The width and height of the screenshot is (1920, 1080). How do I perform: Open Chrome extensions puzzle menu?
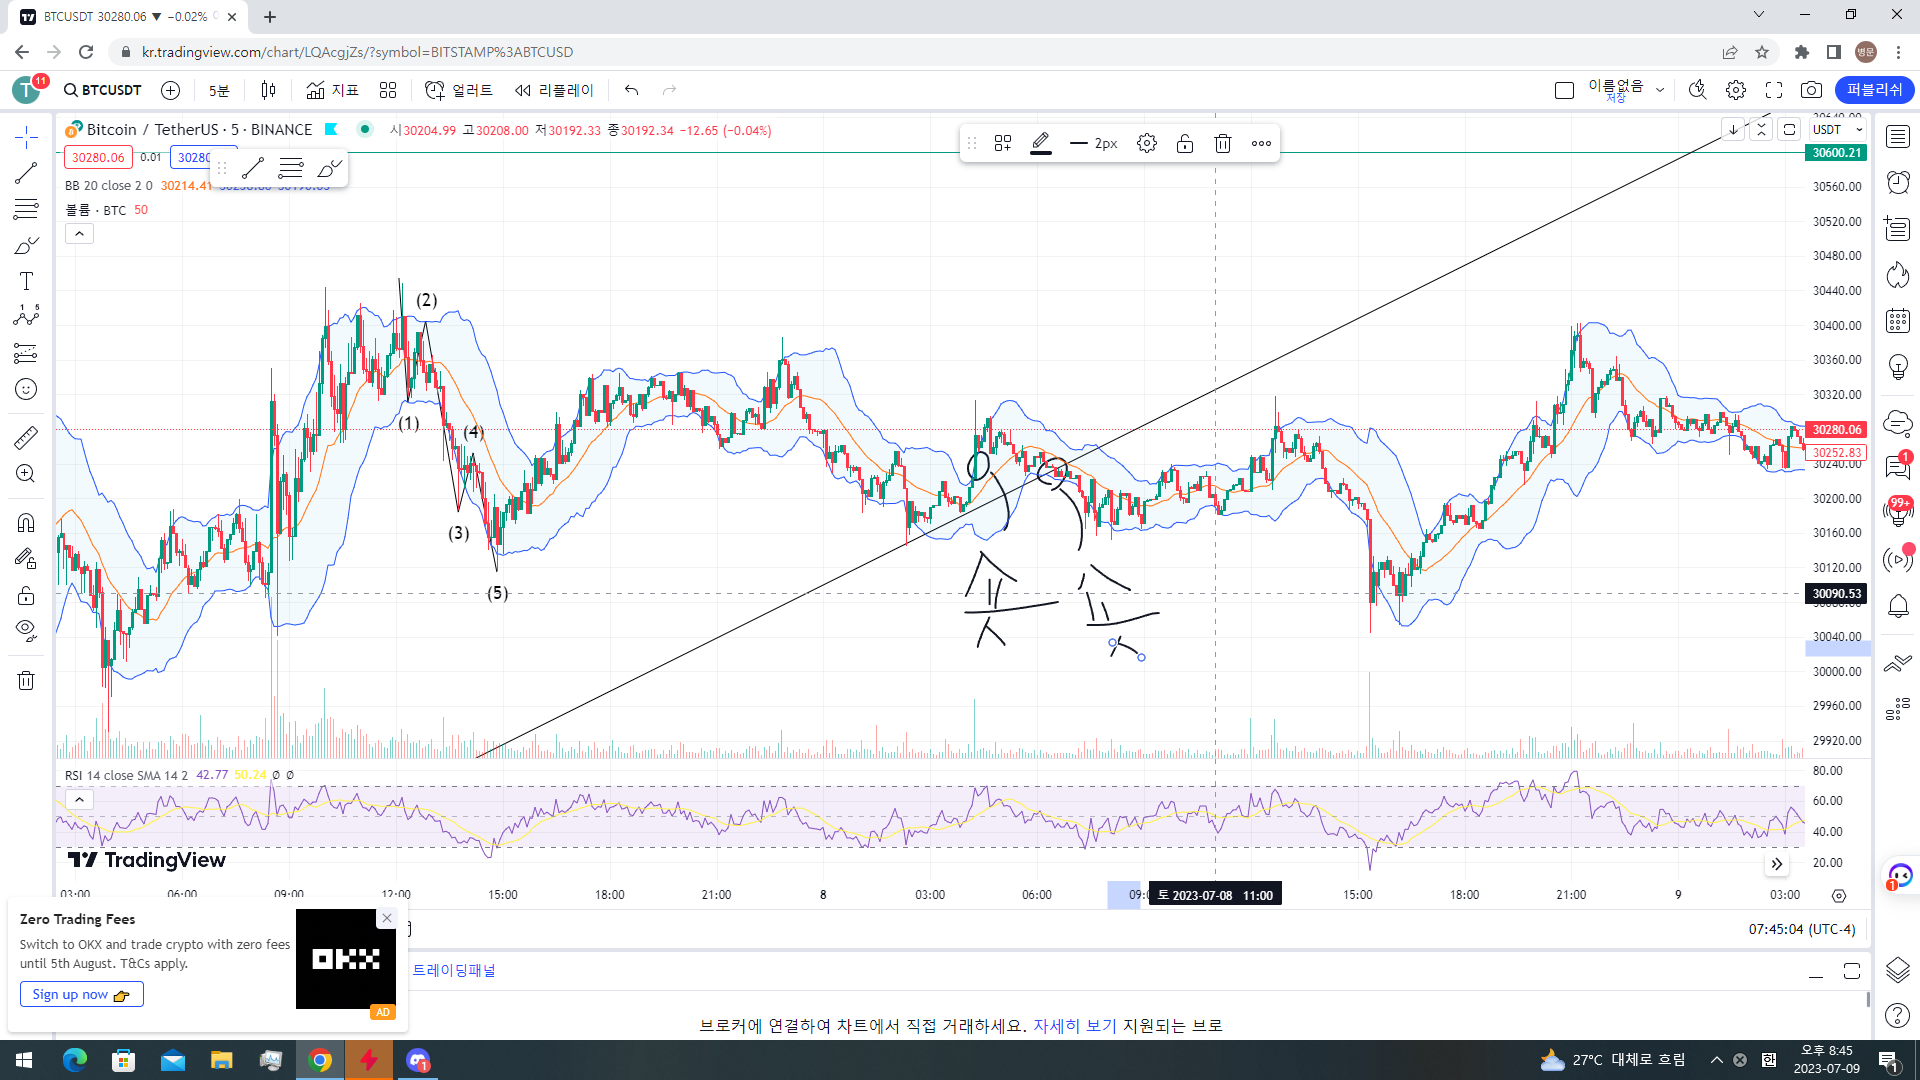pos(1801,52)
